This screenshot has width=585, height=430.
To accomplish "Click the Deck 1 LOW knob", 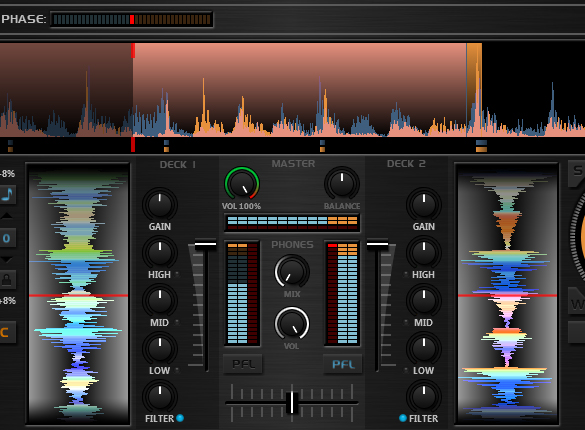I will (160, 349).
